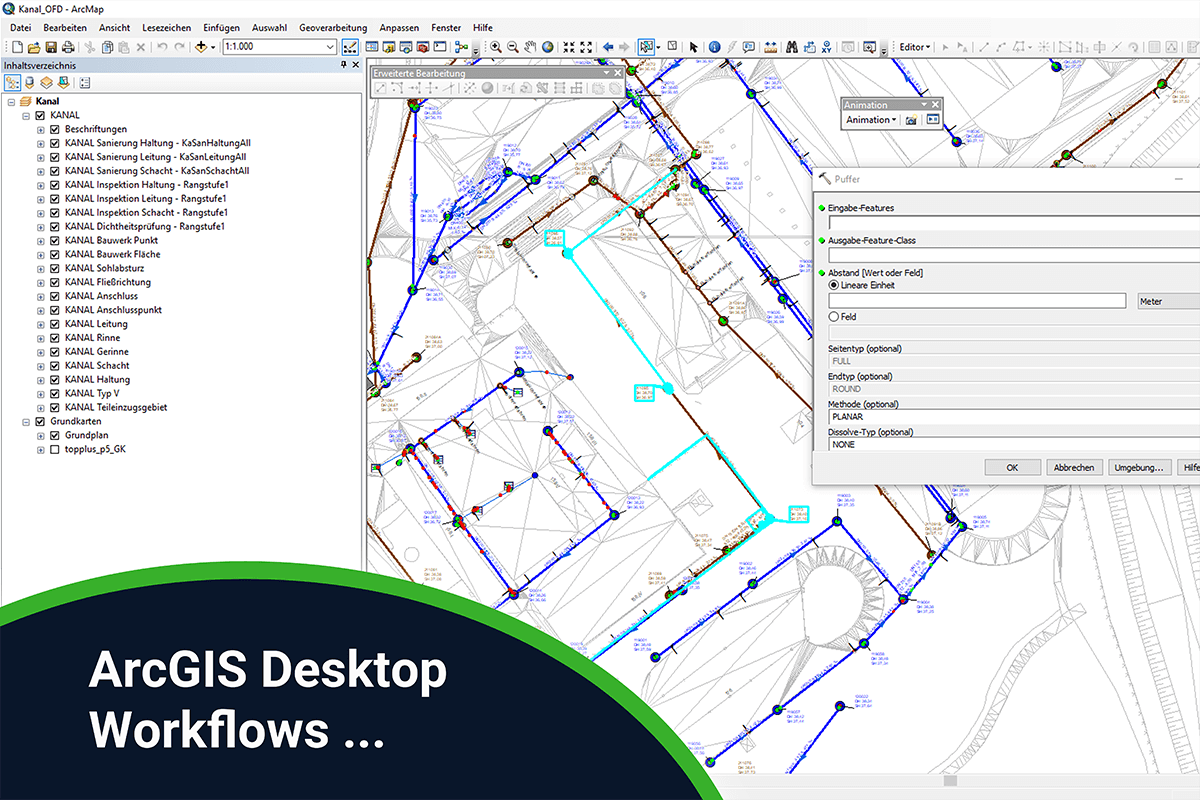Open the Einfügen menu
The image size is (1200, 800).
(x=222, y=28)
